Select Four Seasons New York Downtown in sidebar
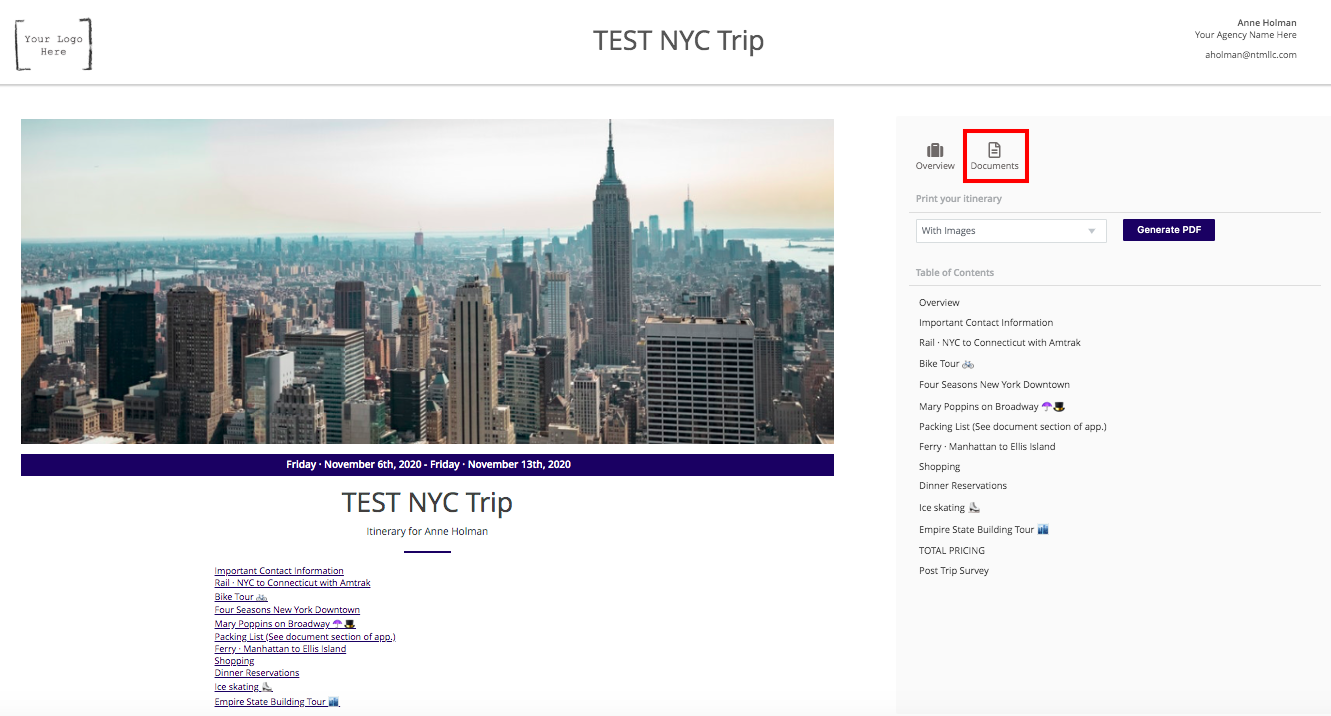The image size is (1331, 716). point(994,385)
